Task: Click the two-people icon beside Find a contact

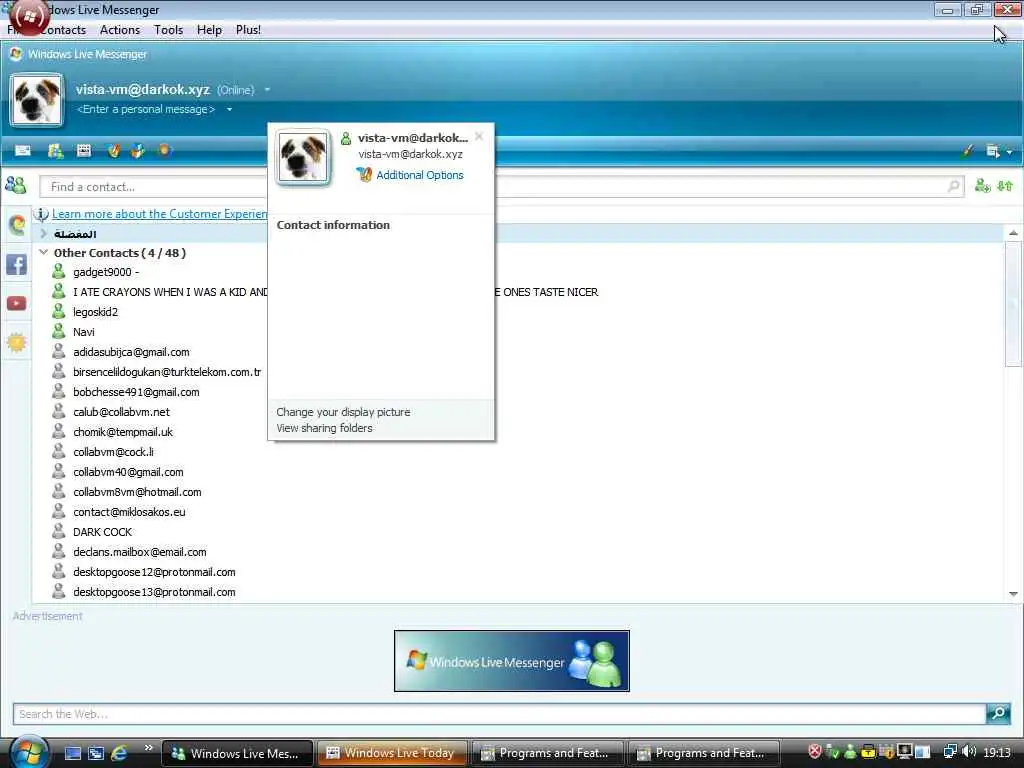Action: [x=16, y=185]
